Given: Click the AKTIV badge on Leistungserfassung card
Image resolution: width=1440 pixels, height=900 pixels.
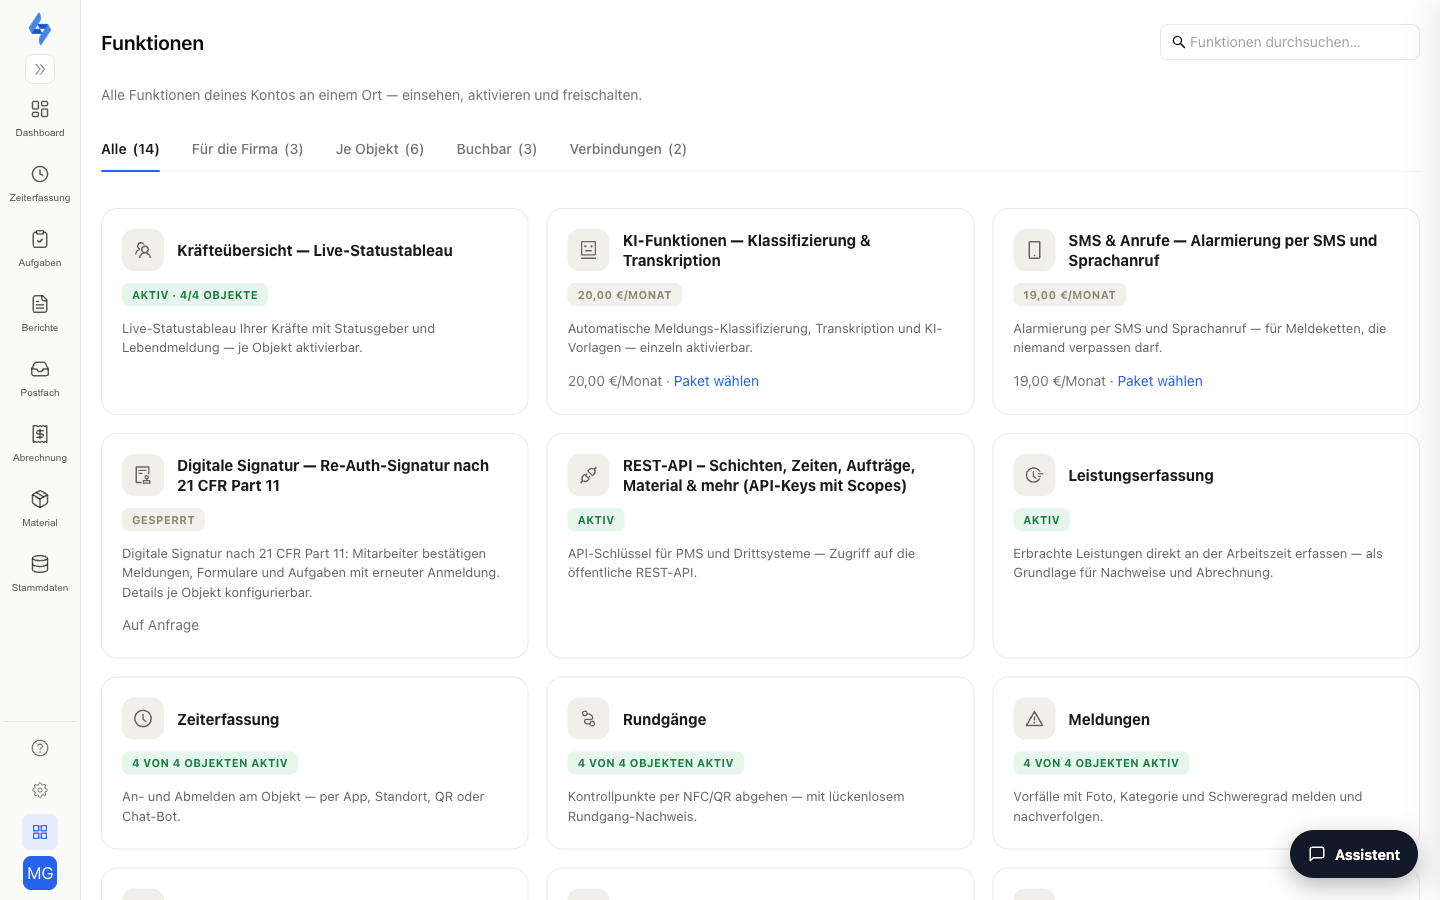Looking at the screenshot, I should (x=1041, y=520).
